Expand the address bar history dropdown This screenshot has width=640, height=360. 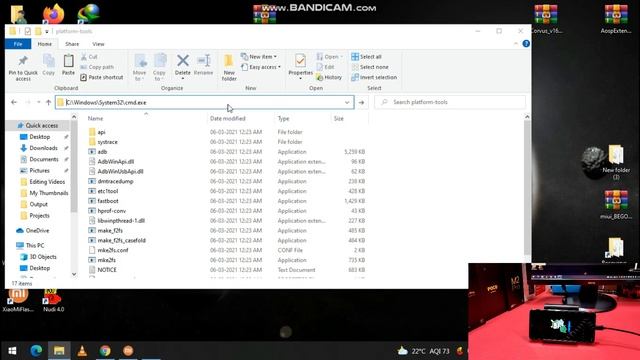[x=347, y=102]
